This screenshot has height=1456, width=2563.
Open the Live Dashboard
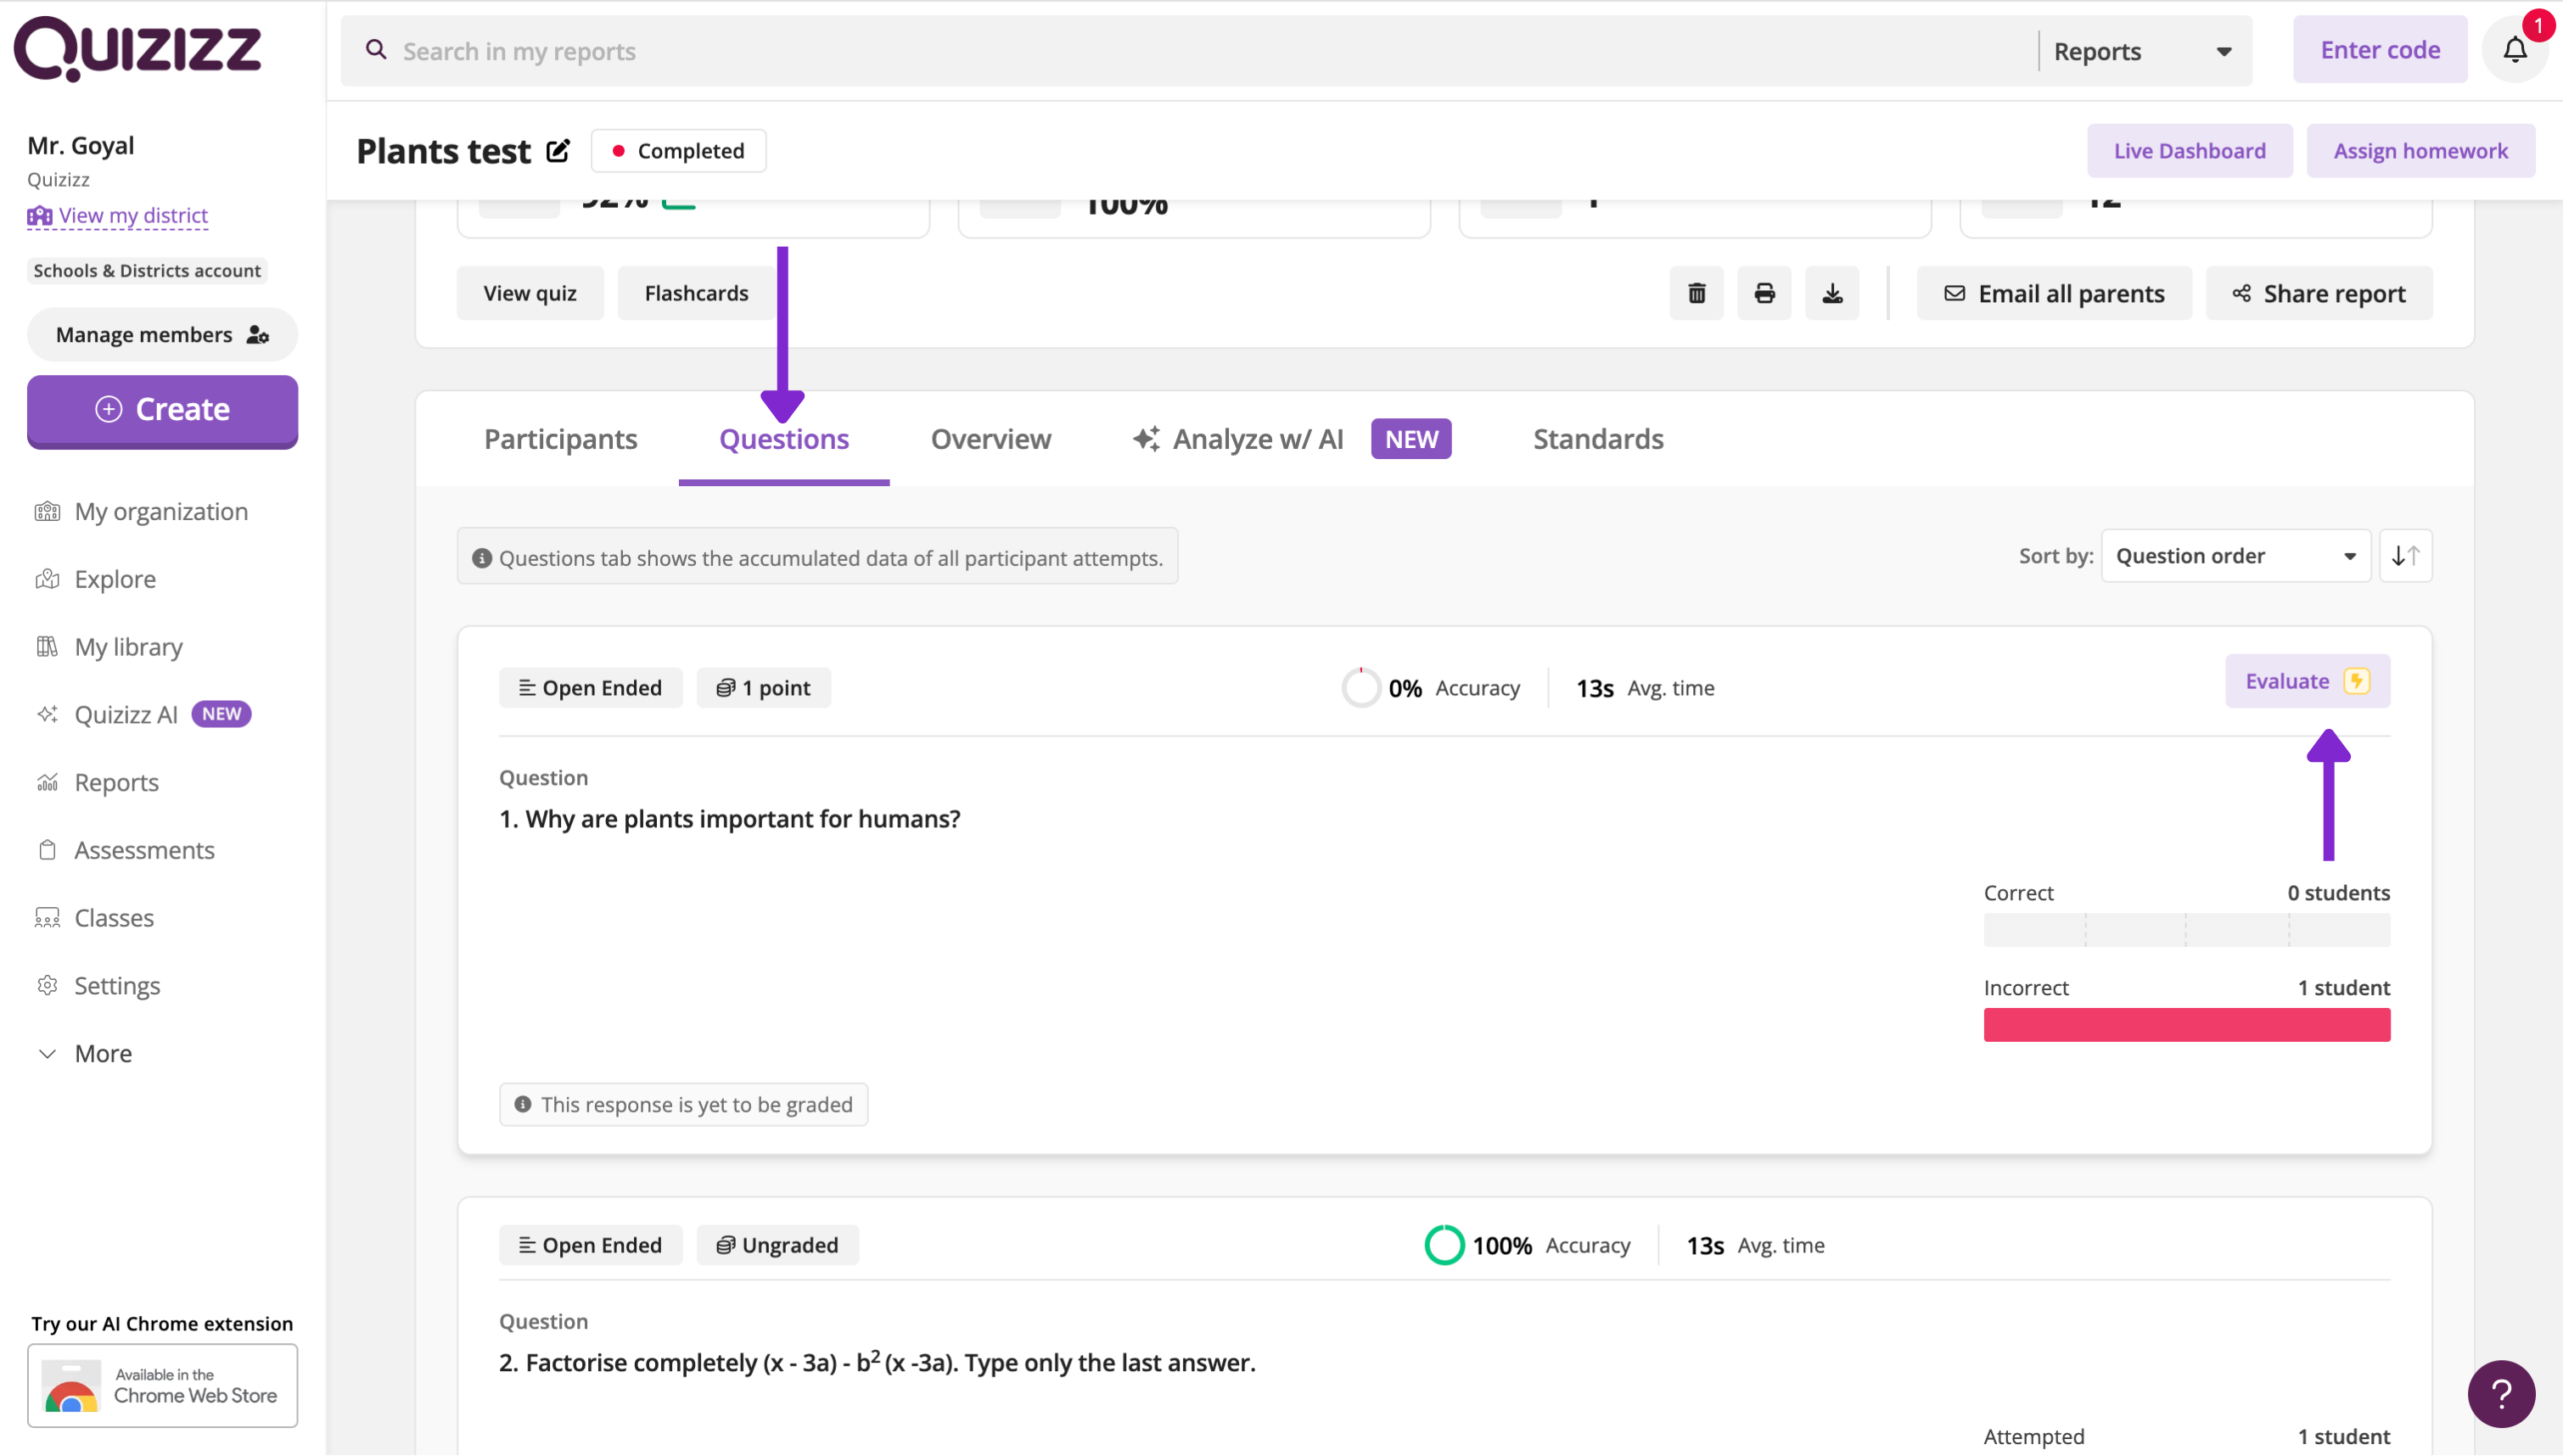(2188, 151)
